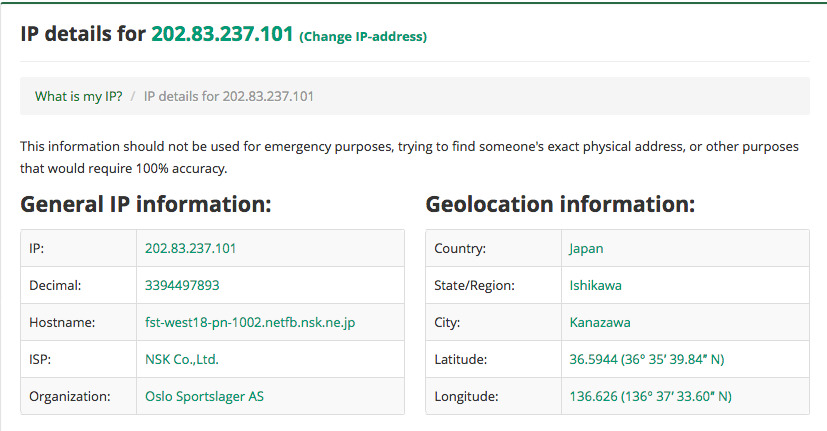Open hostname fst-west18-pn-1002.netfb.nsk.ne.jp

(250, 322)
